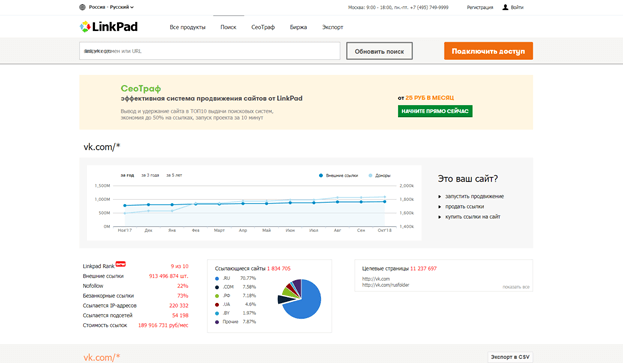
Task: Click the orange Подключить доступ button
Action: point(488,51)
